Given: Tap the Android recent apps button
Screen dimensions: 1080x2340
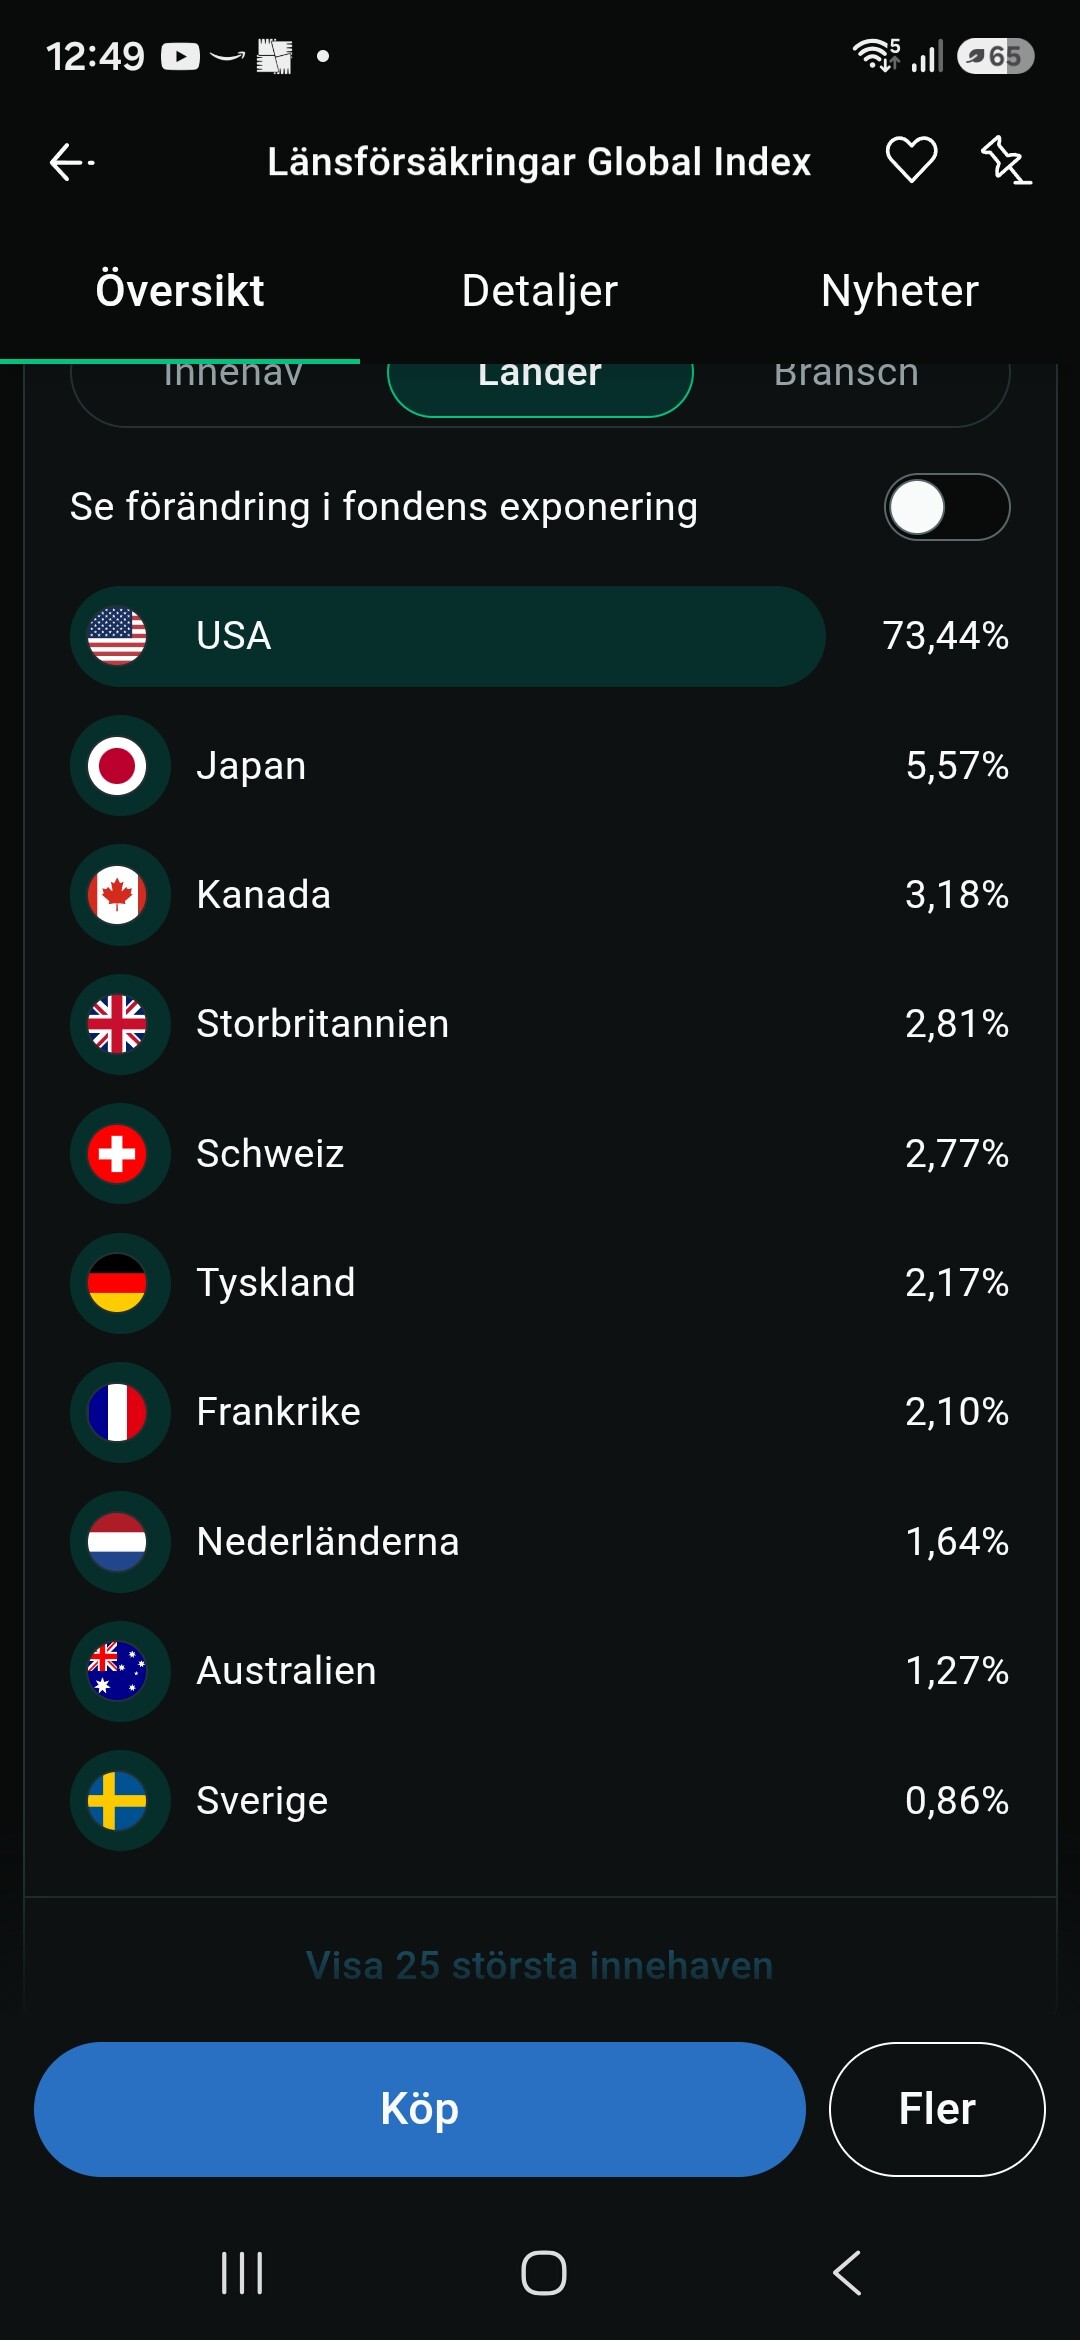Looking at the screenshot, I should (x=242, y=2273).
